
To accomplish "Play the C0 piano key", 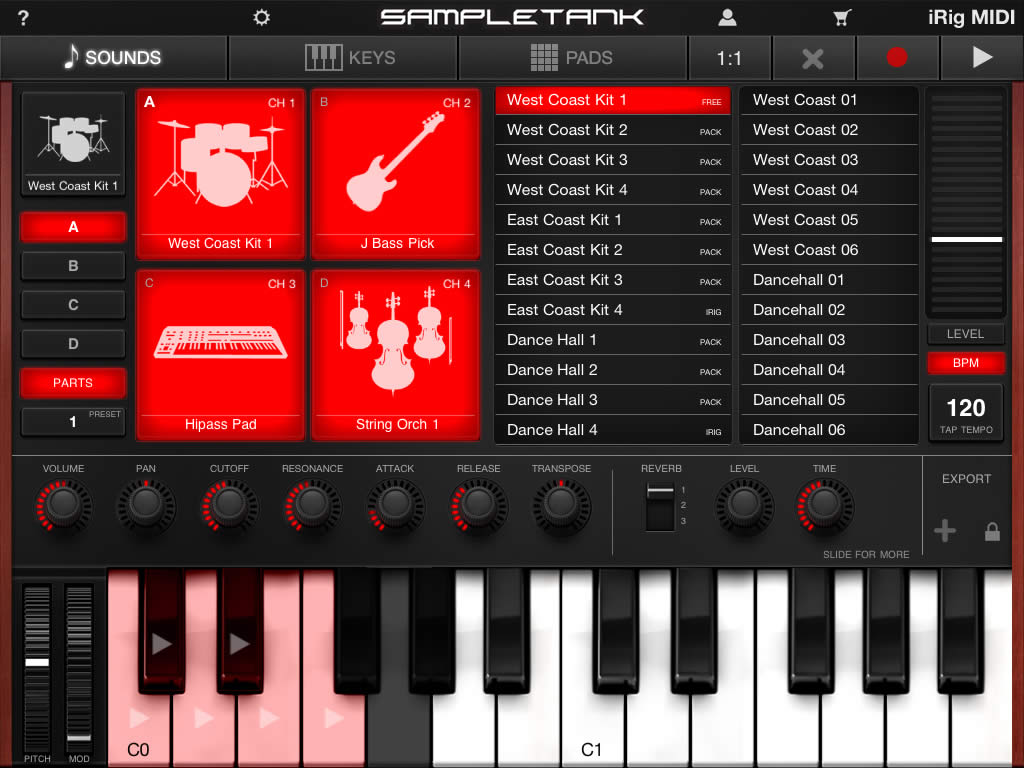I will (138, 725).
